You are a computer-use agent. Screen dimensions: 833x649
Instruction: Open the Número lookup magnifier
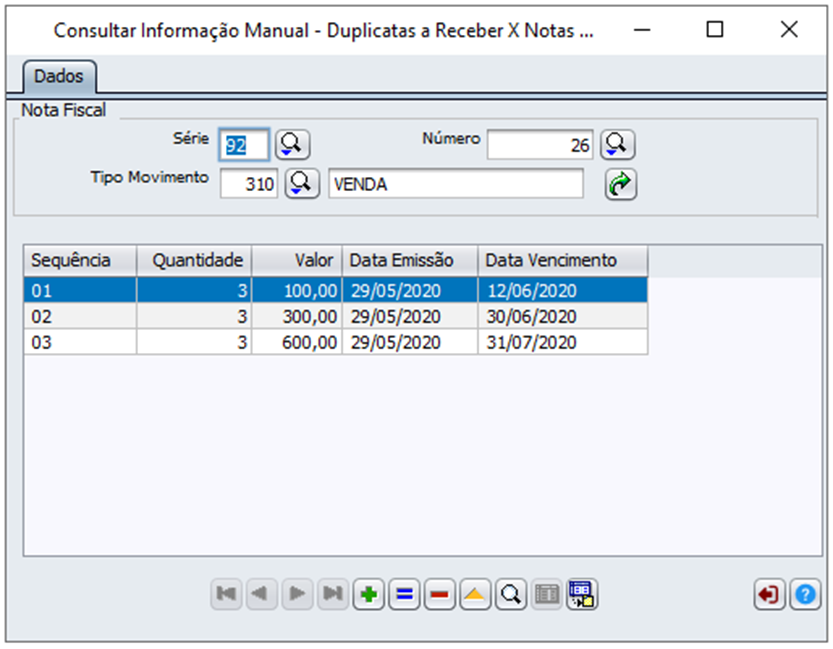(617, 144)
